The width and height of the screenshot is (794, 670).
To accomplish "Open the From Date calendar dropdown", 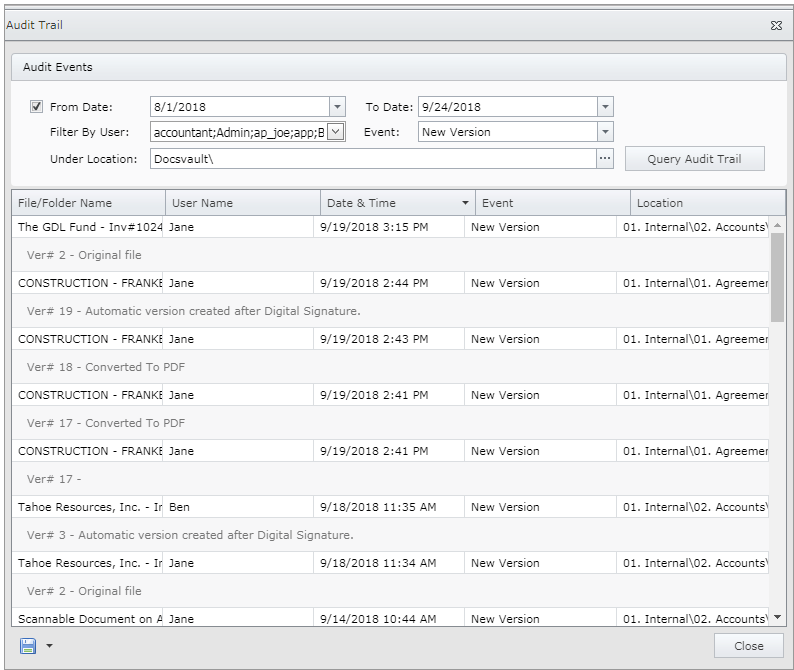I will click(337, 107).
